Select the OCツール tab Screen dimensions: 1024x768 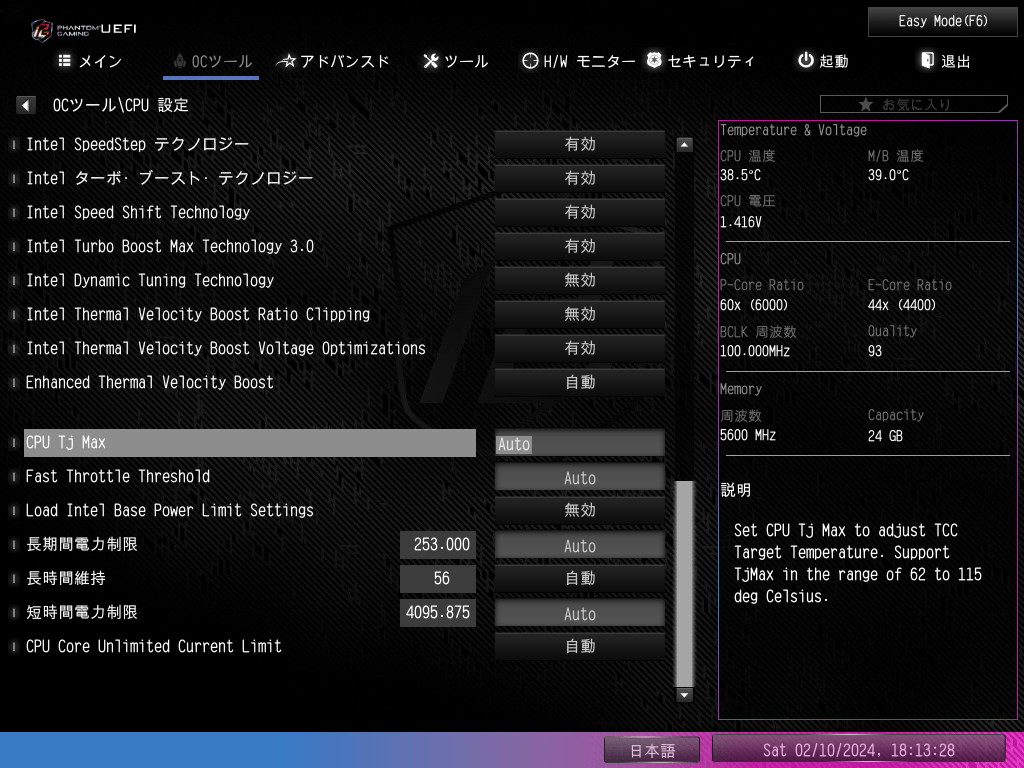211,61
